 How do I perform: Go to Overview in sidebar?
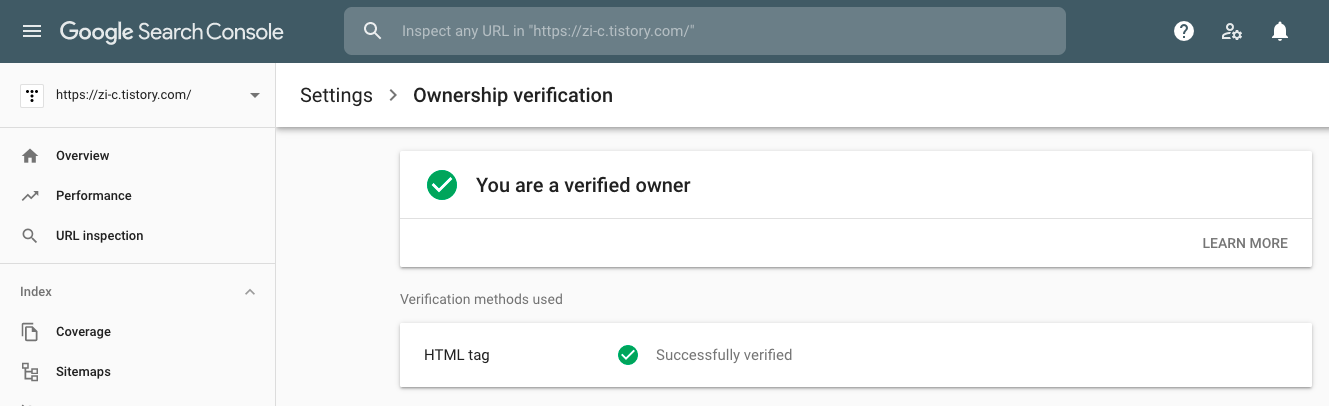pyautogui.click(x=83, y=156)
